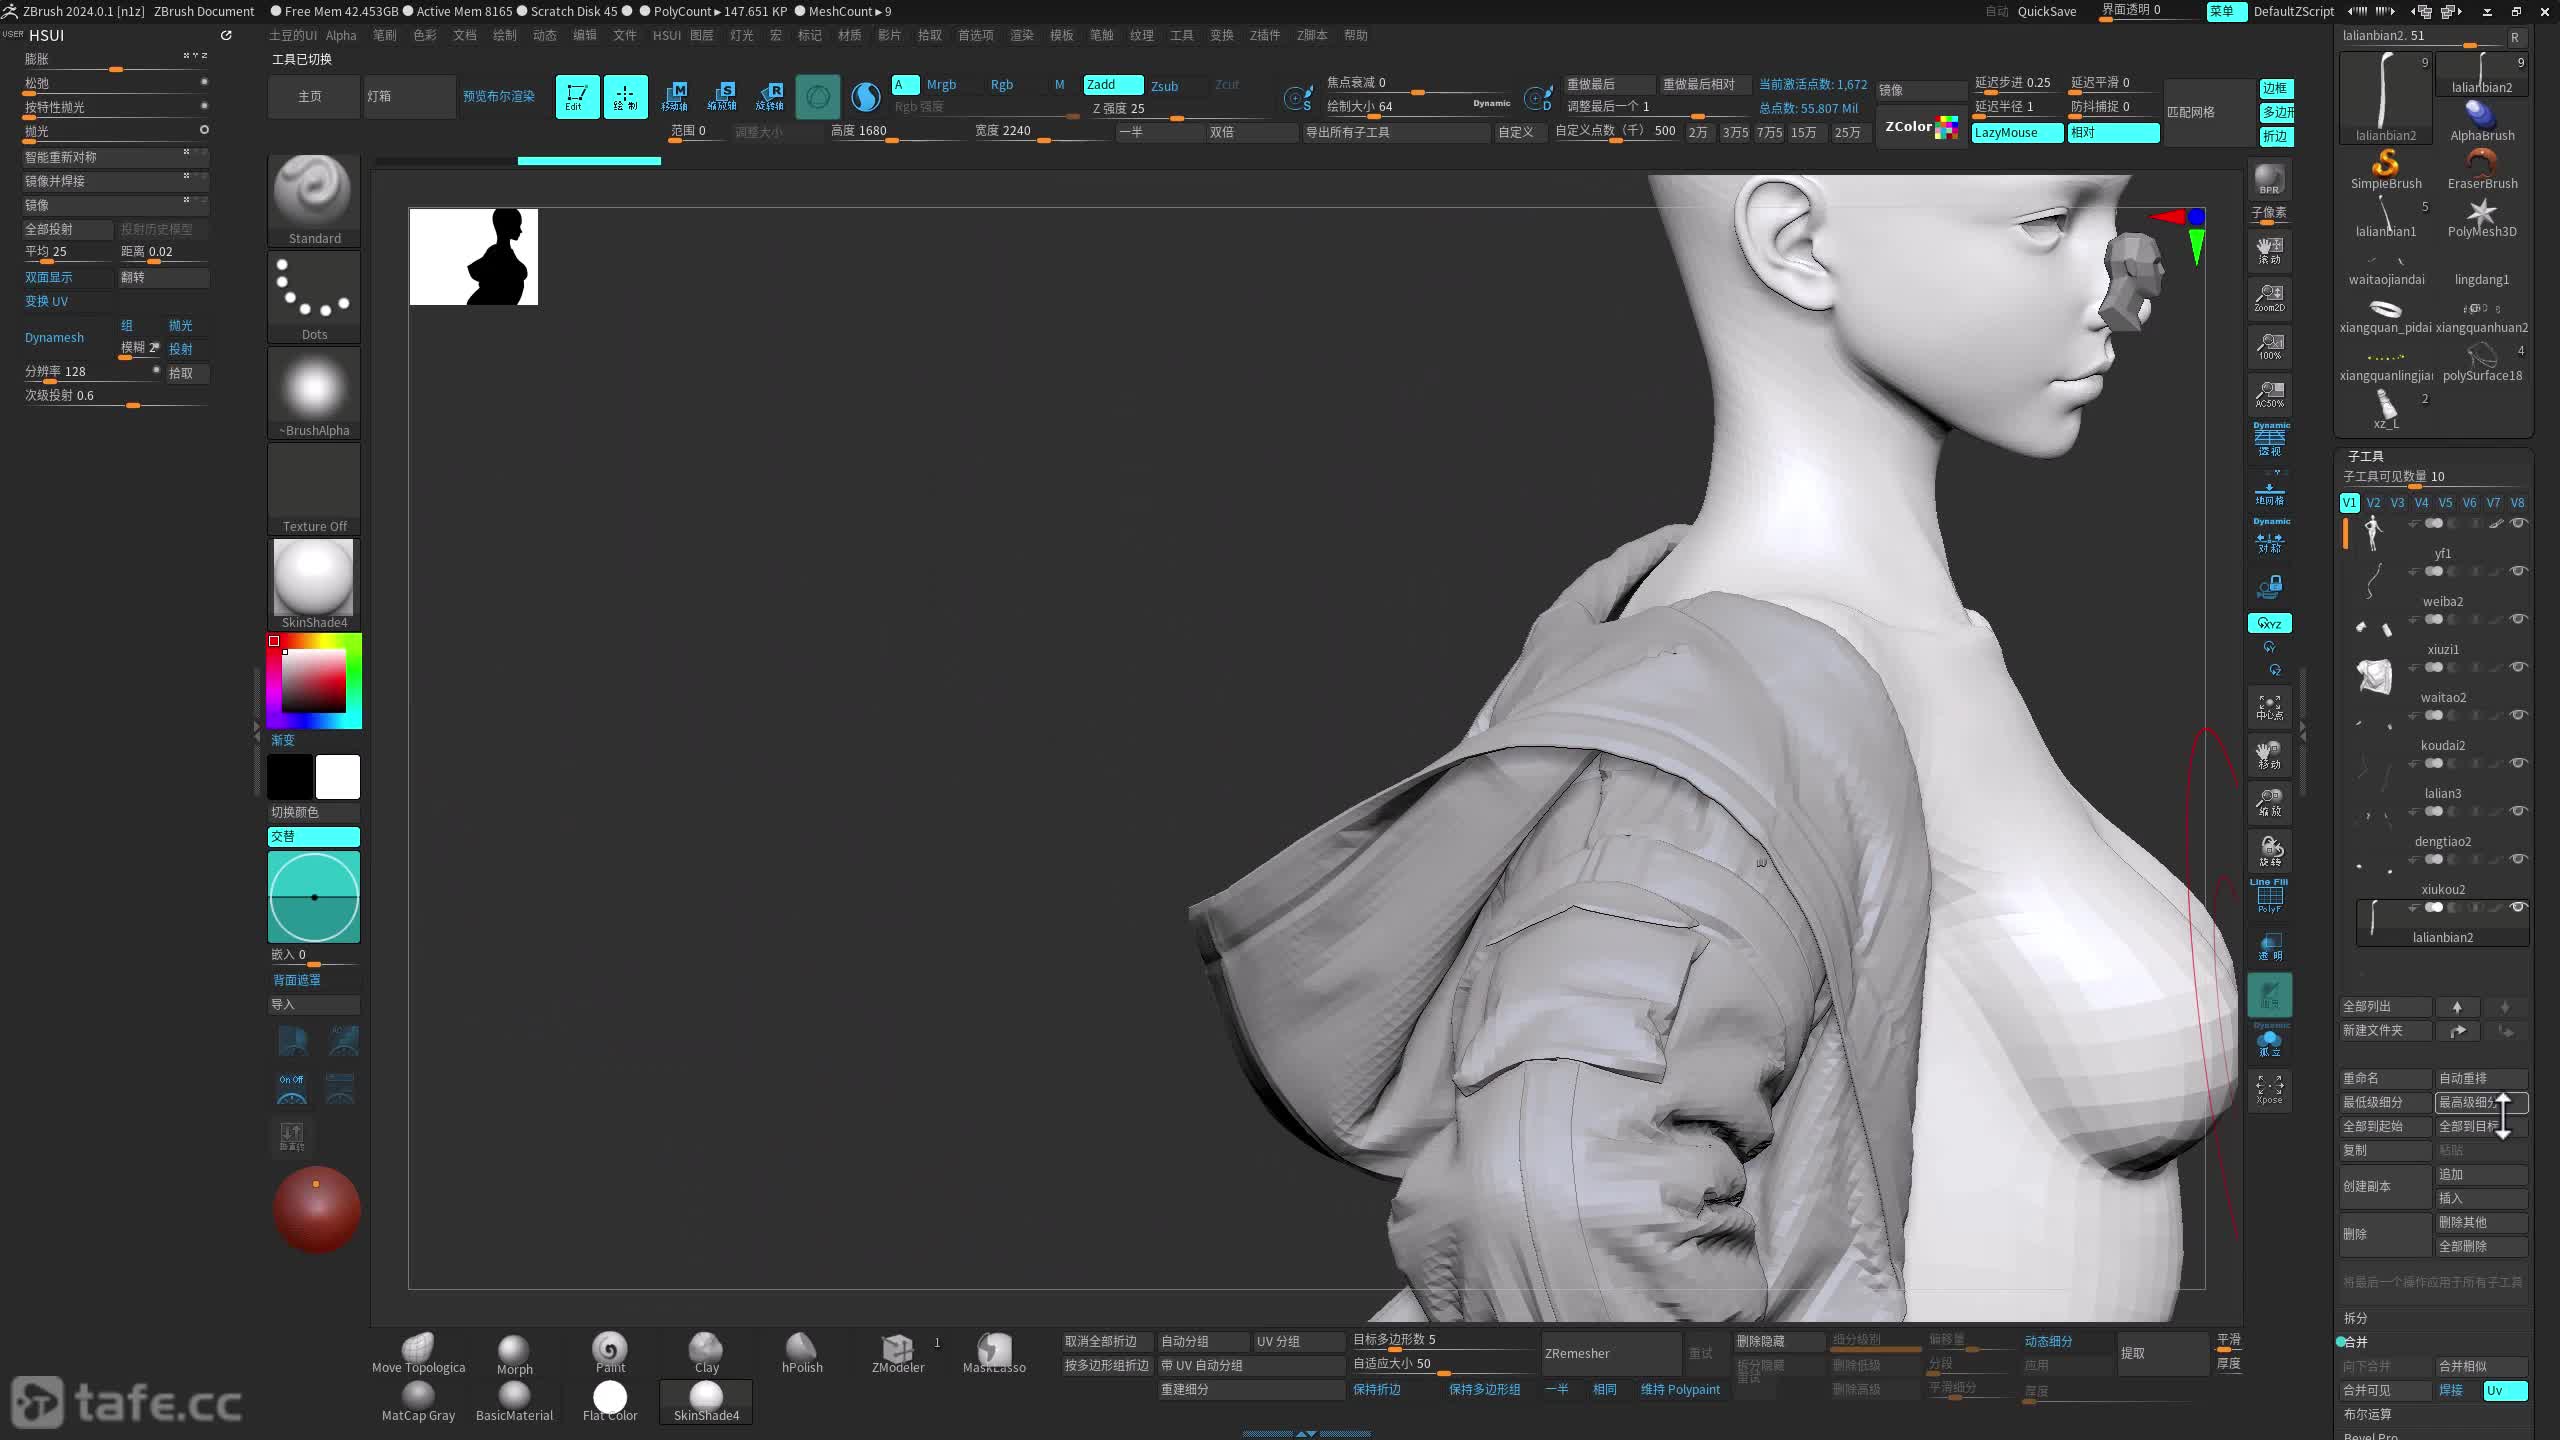Activate the Edit mode button
This screenshot has width=2560, height=1440.
coord(577,97)
